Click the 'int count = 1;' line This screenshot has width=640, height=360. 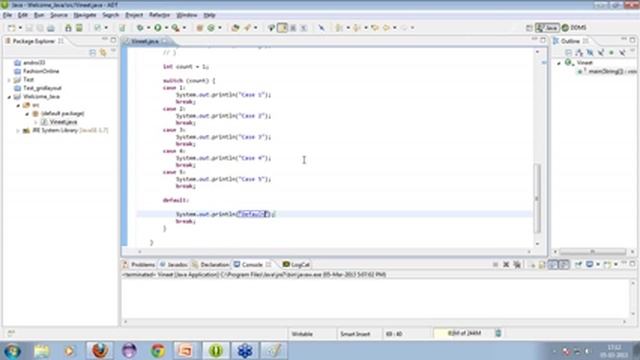tap(186, 67)
